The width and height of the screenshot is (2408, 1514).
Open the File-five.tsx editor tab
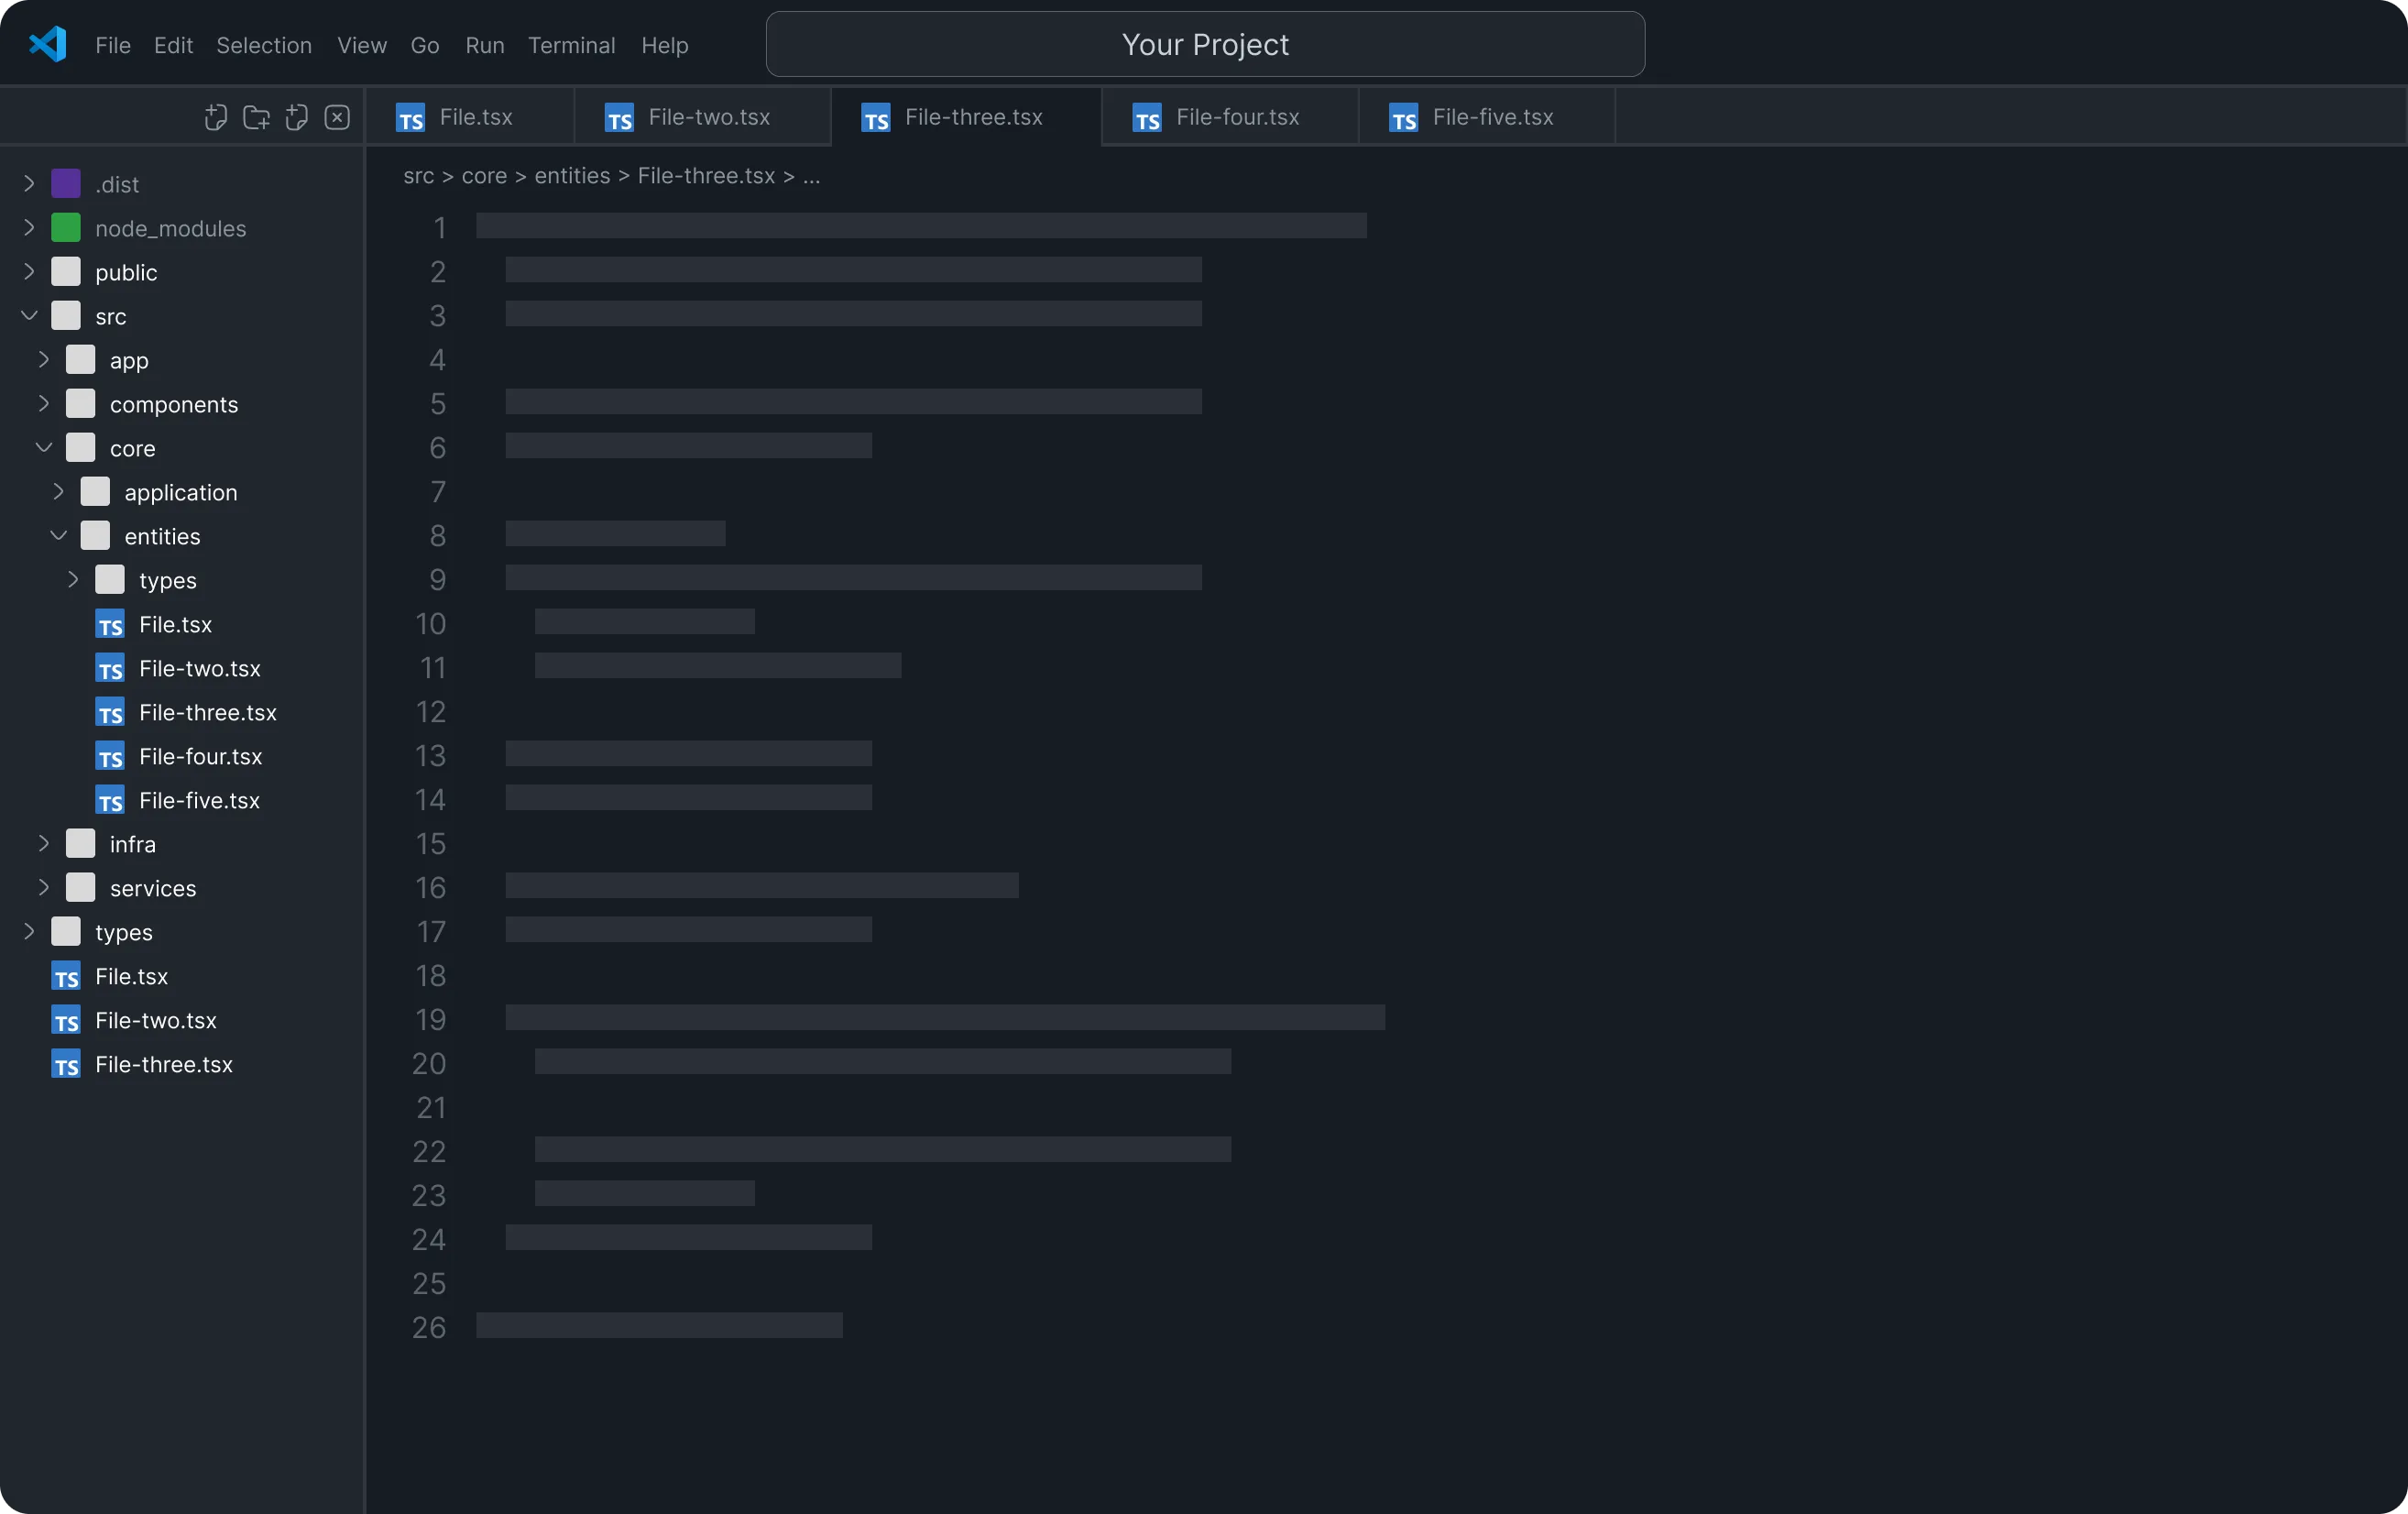coord(1487,117)
